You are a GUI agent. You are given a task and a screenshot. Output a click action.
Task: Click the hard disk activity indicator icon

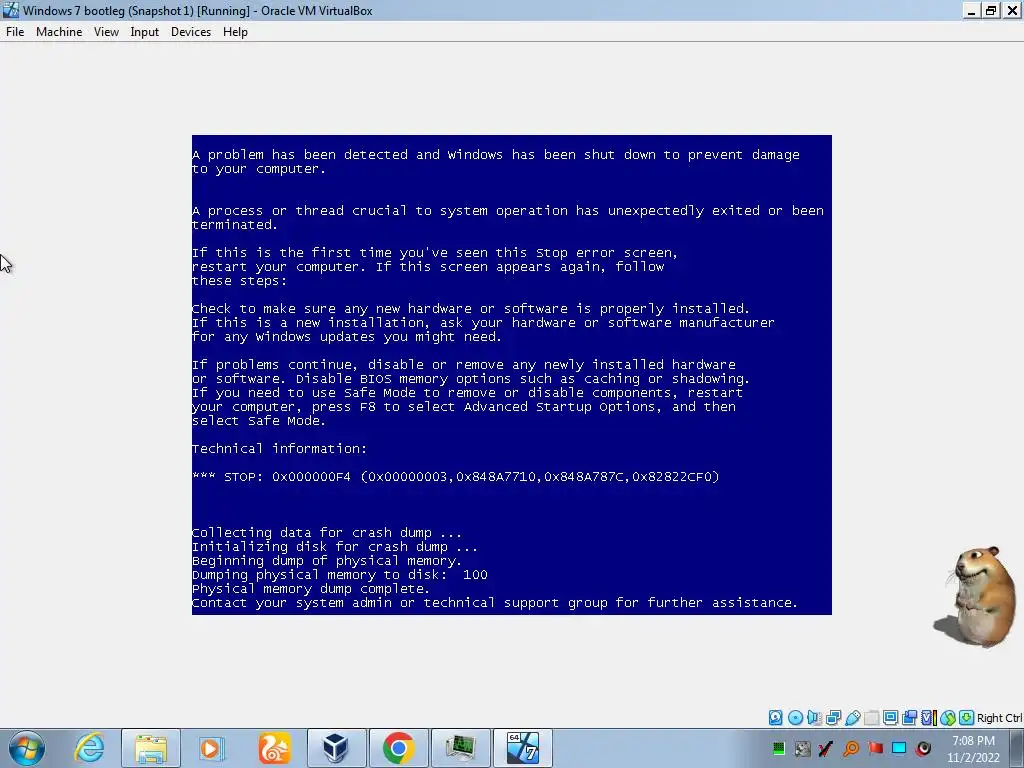(776, 718)
